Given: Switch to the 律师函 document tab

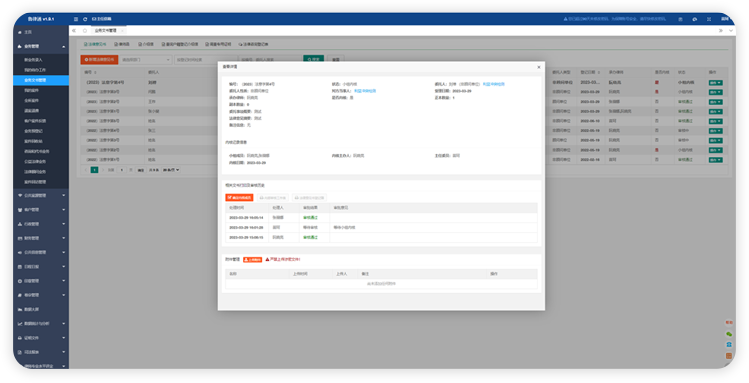Looking at the screenshot, I should (x=122, y=44).
